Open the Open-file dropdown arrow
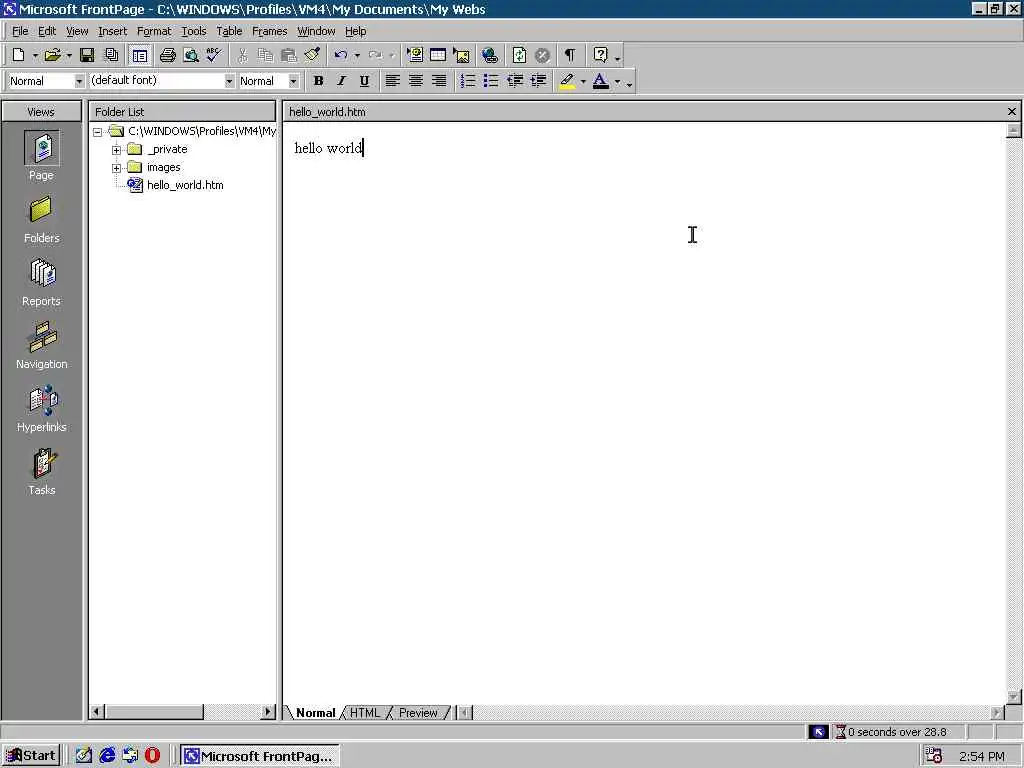The width and height of the screenshot is (1024, 768). point(69,56)
